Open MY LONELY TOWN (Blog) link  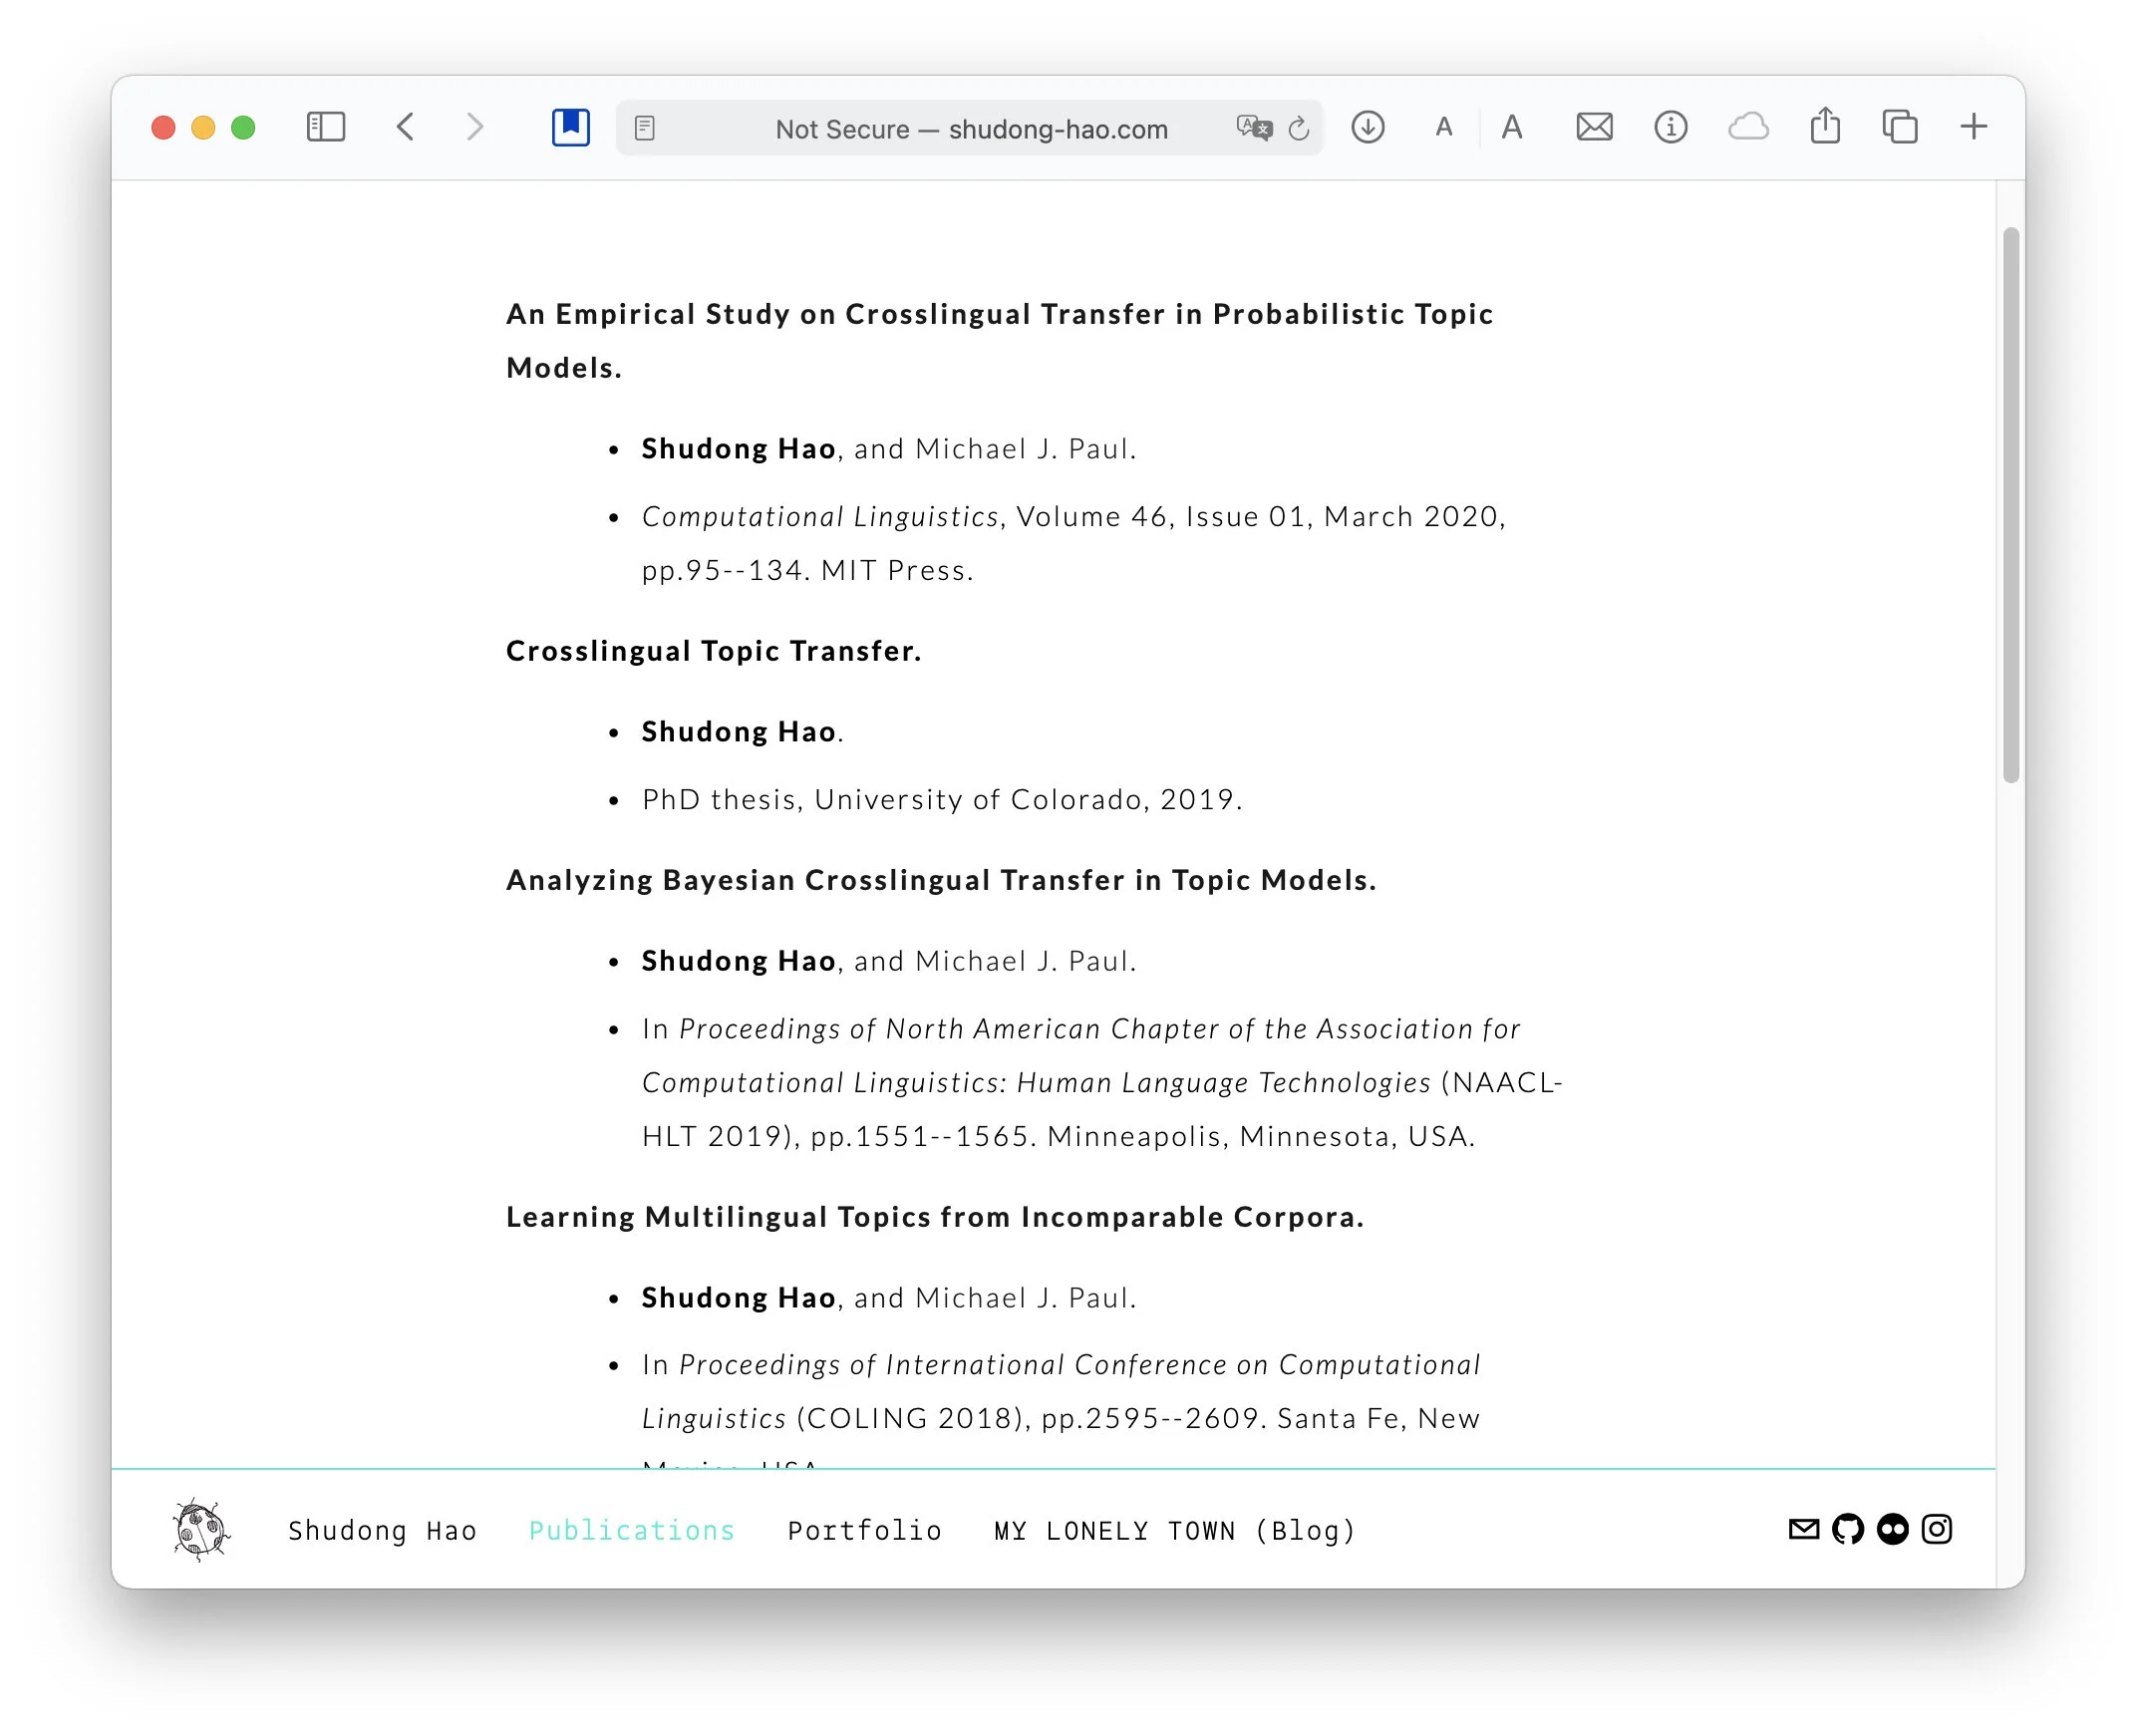pos(1175,1531)
